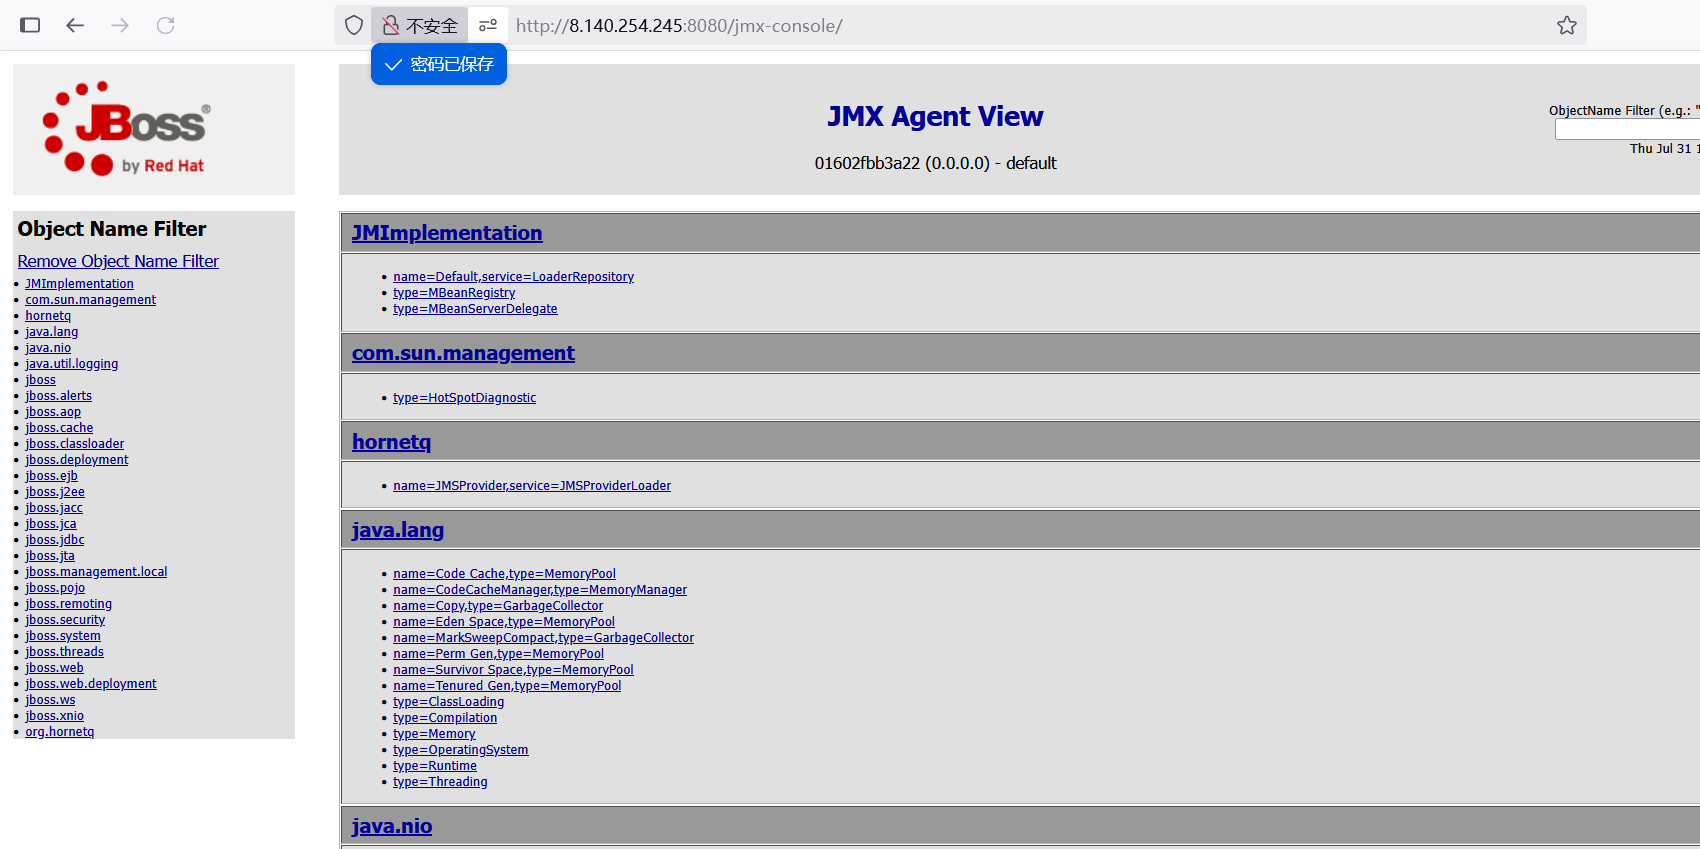Viewport: 1700px width, 849px height.
Task: Open site permissions icon in address bar
Action: coord(488,25)
